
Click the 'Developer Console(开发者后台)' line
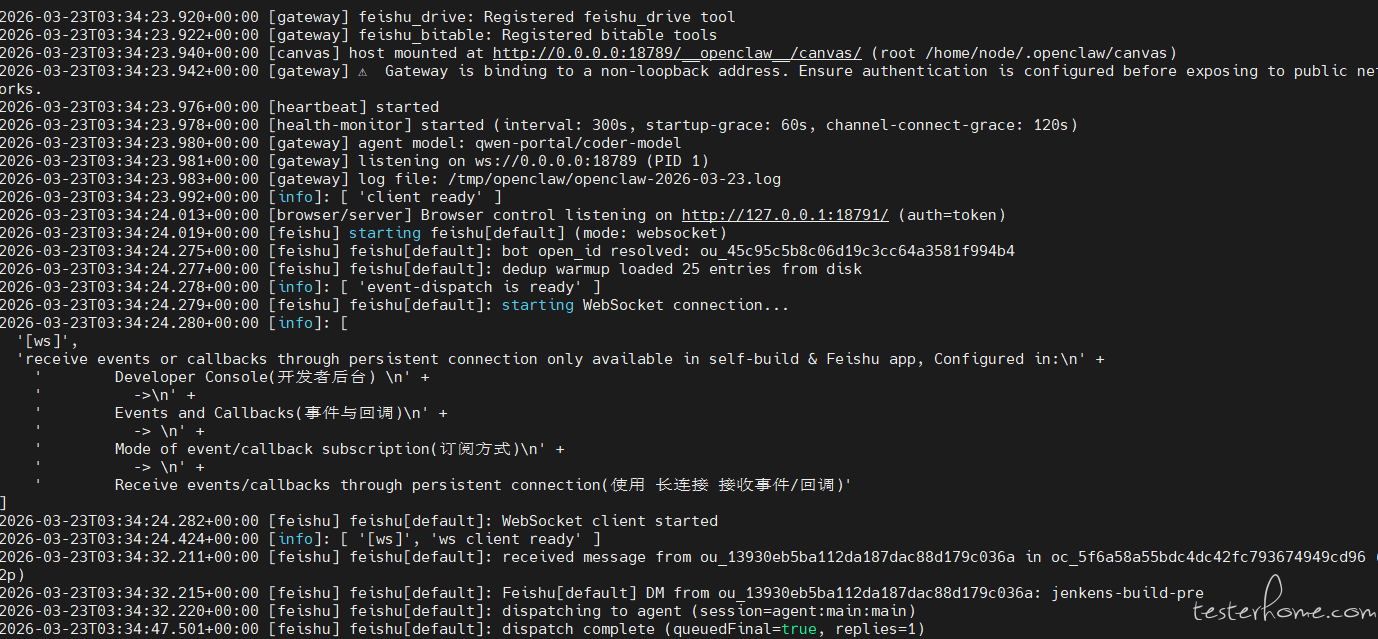pos(245,377)
